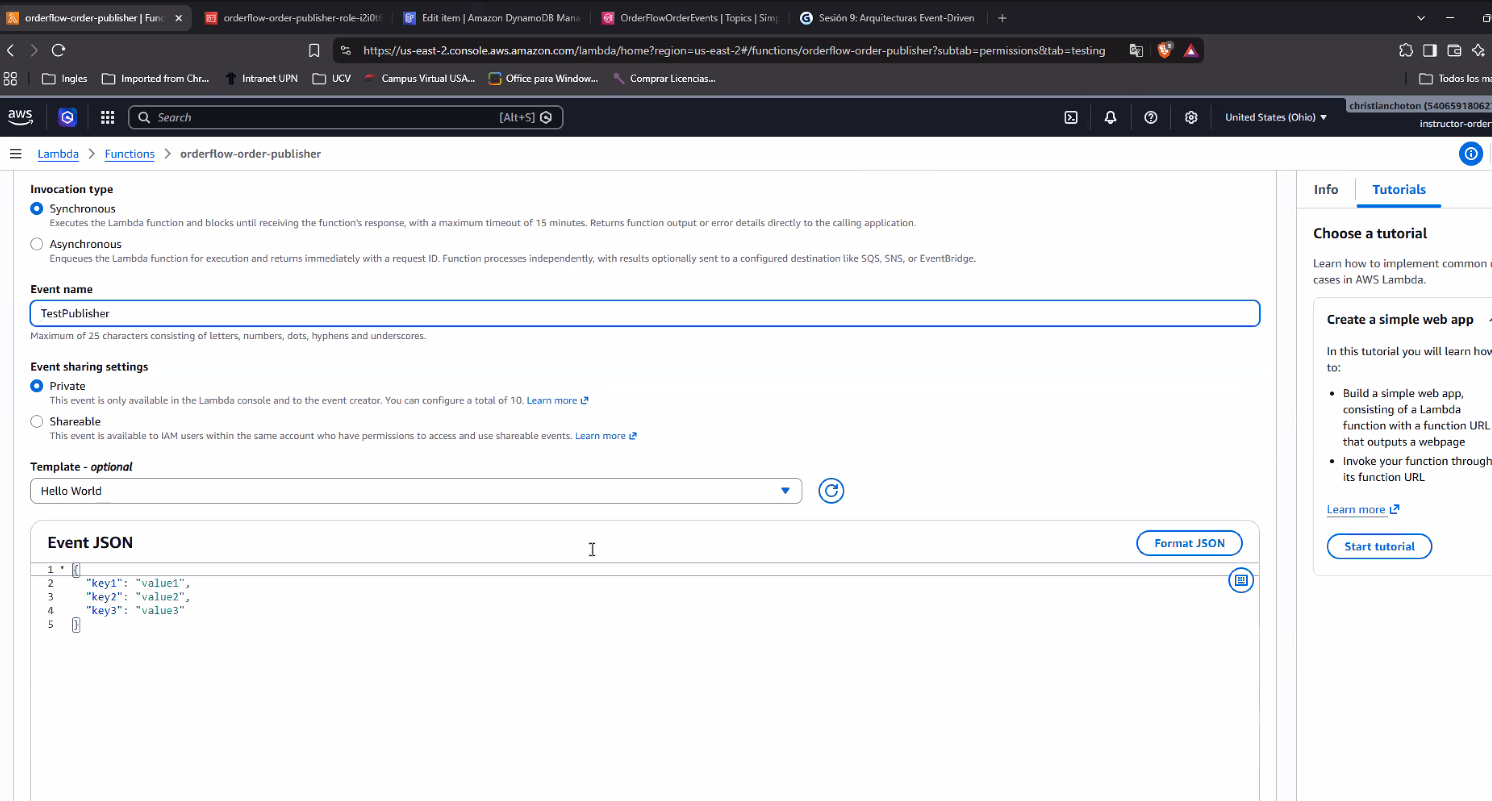The height and width of the screenshot is (801, 1492).
Task: Select Shareable event sharing
Action: [37, 422]
